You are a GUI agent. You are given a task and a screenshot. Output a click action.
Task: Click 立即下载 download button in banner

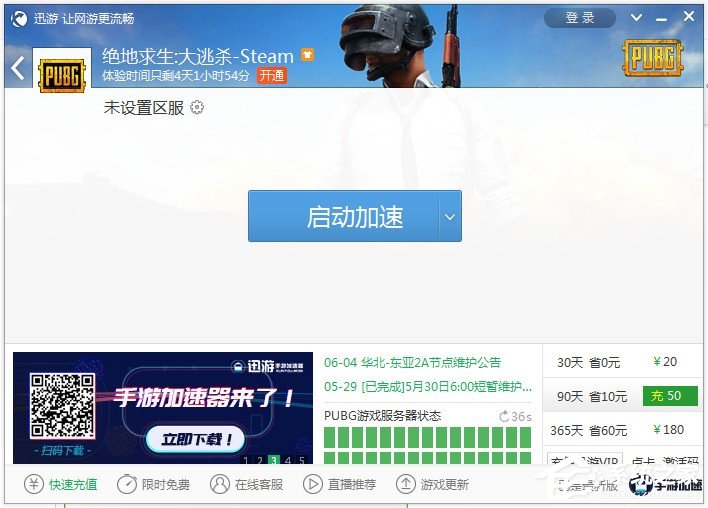196,439
